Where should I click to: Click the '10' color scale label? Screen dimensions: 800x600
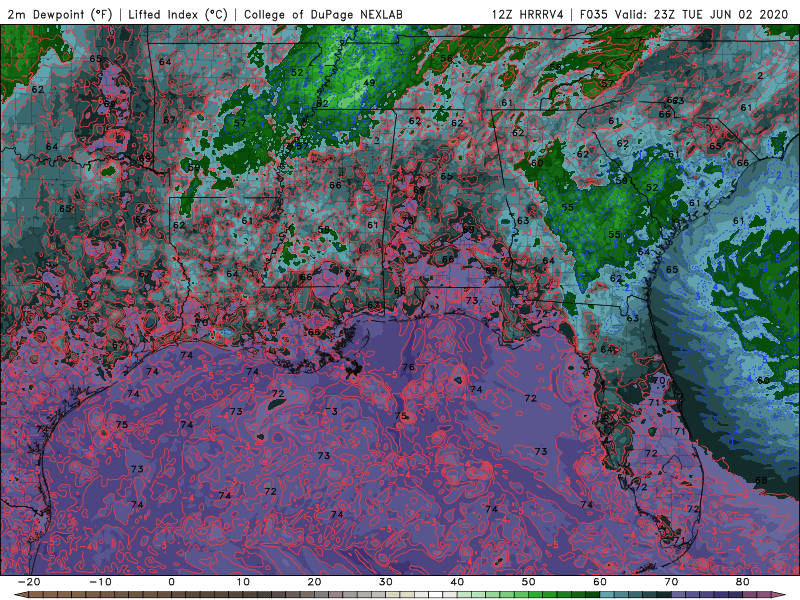pyautogui.click(x=243, y=582)
